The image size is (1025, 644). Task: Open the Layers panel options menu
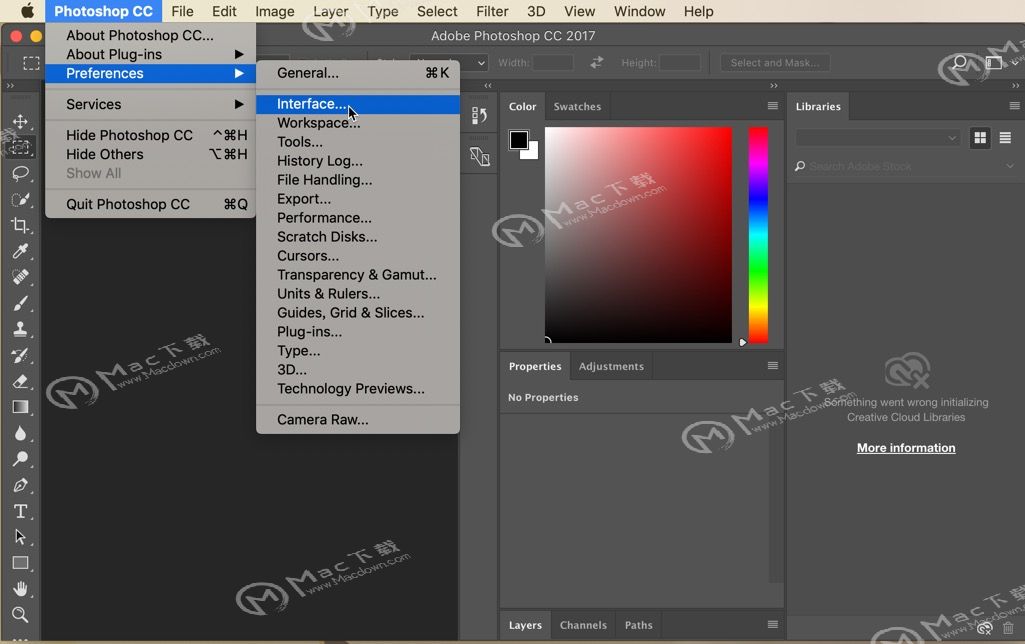point(773,624)
